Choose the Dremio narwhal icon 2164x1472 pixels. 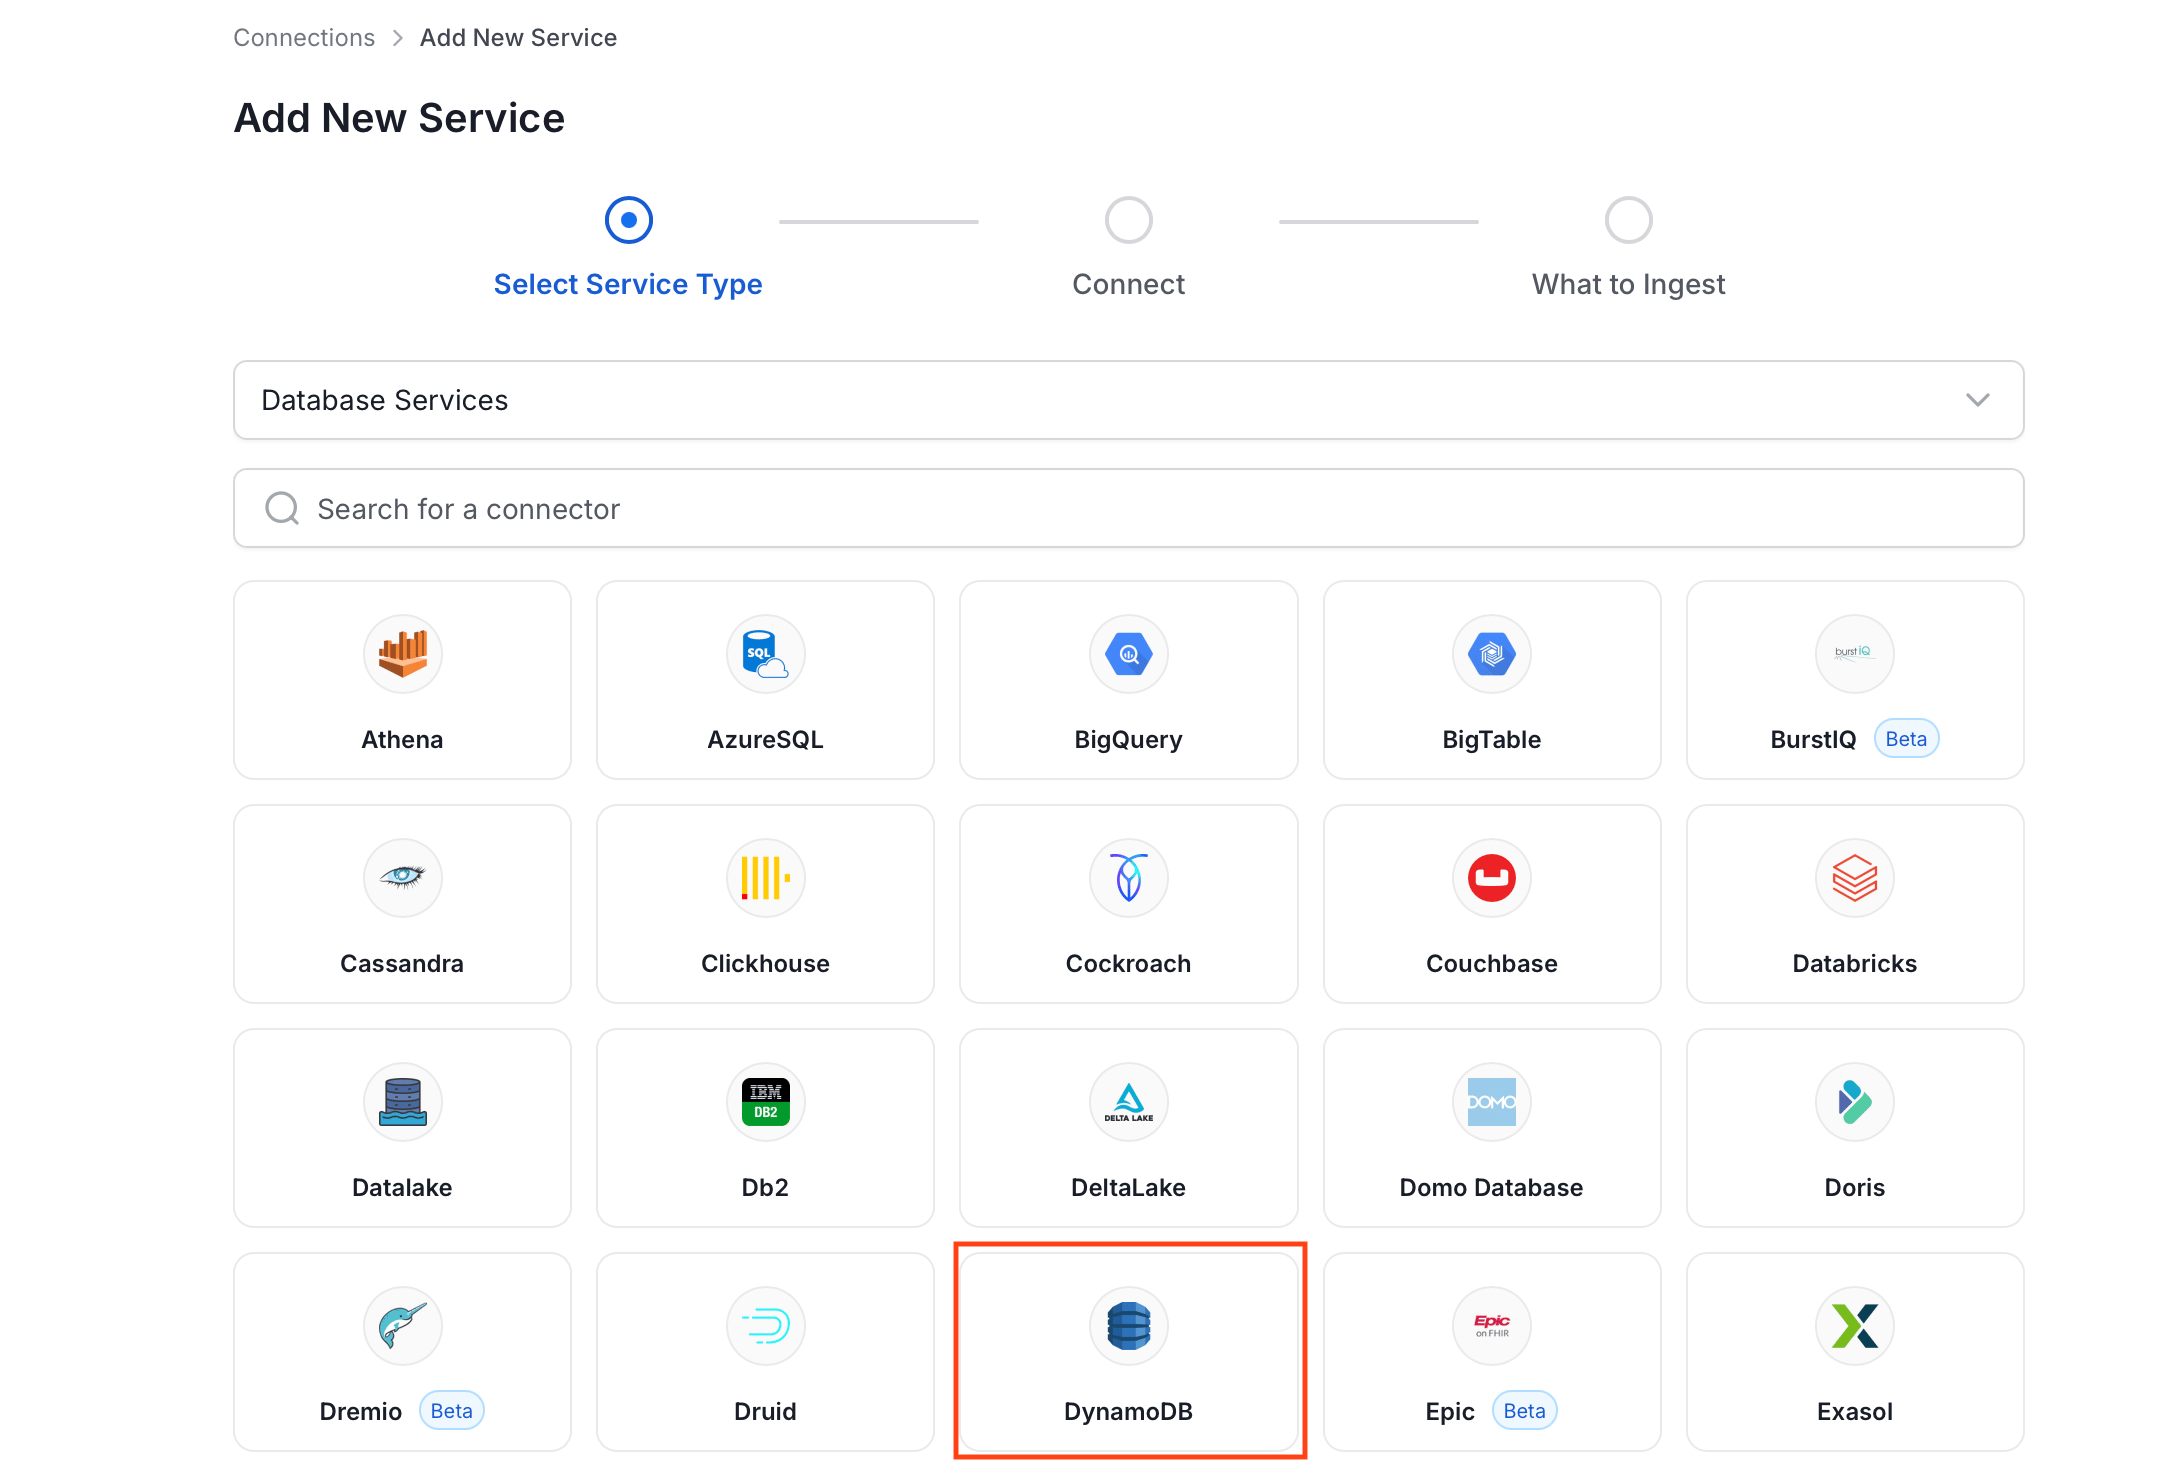tap(402, 1326)
